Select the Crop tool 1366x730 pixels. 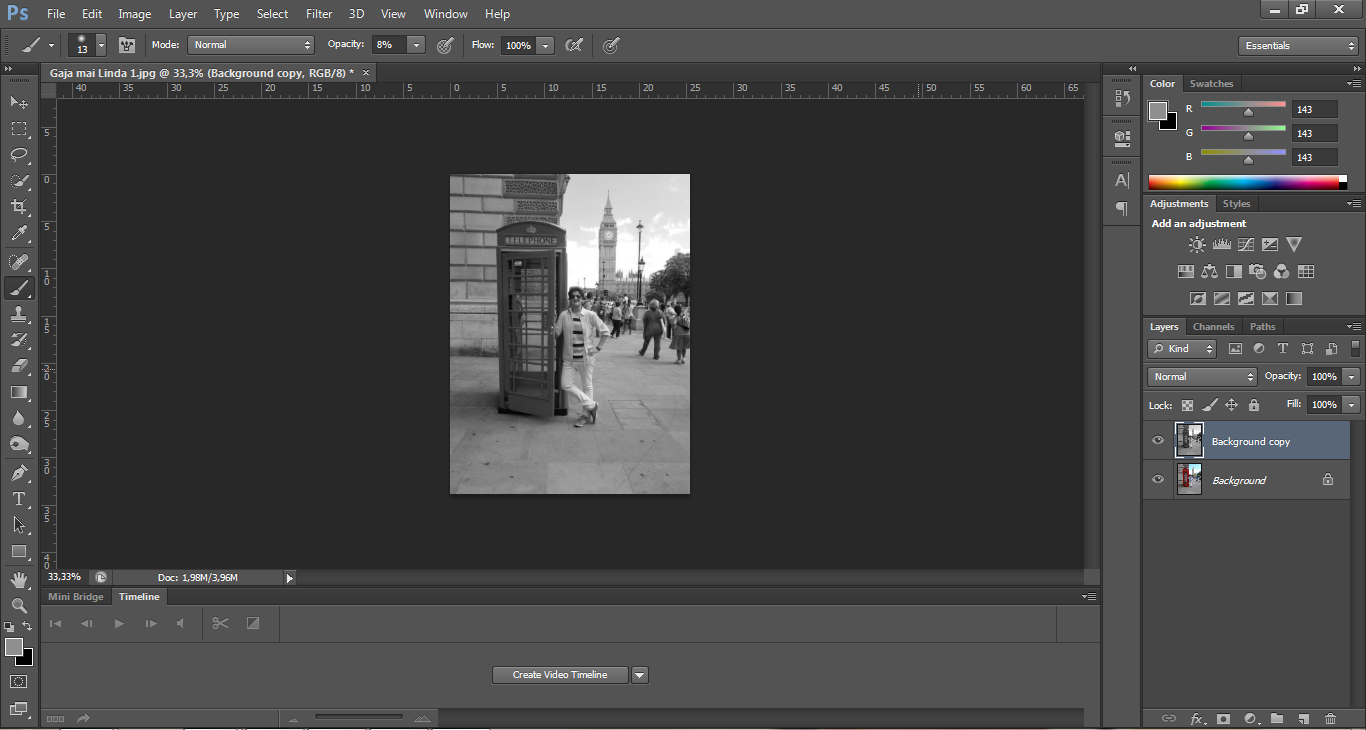(x=19, y=207)
